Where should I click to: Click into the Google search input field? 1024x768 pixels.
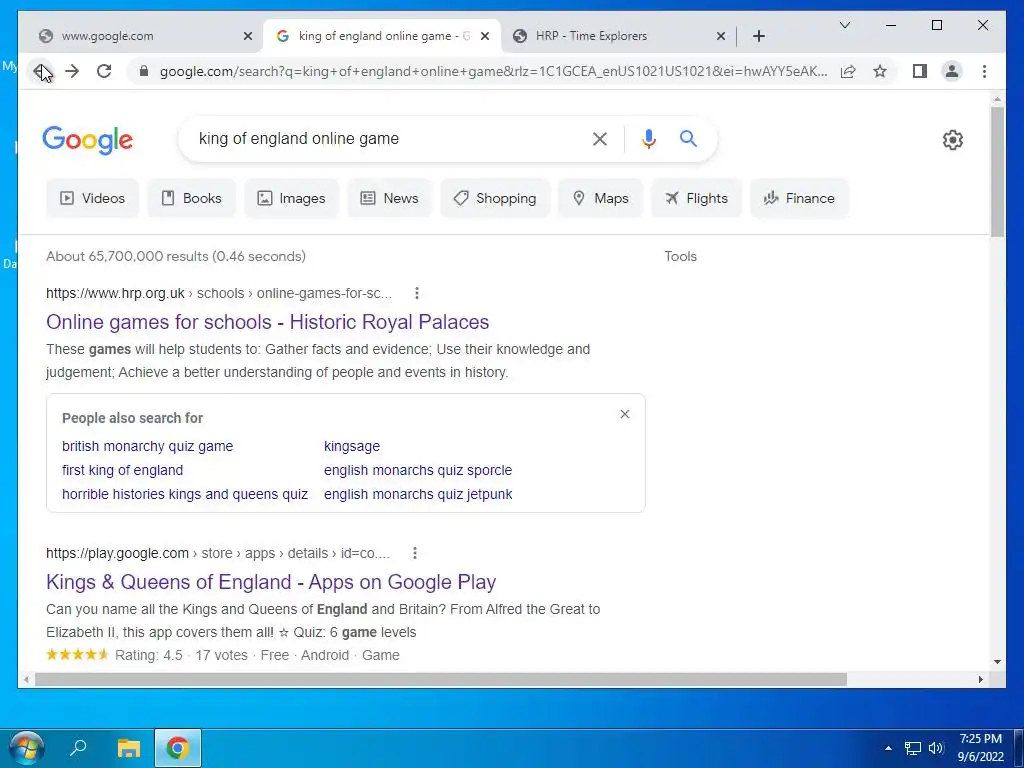[389, 138]
